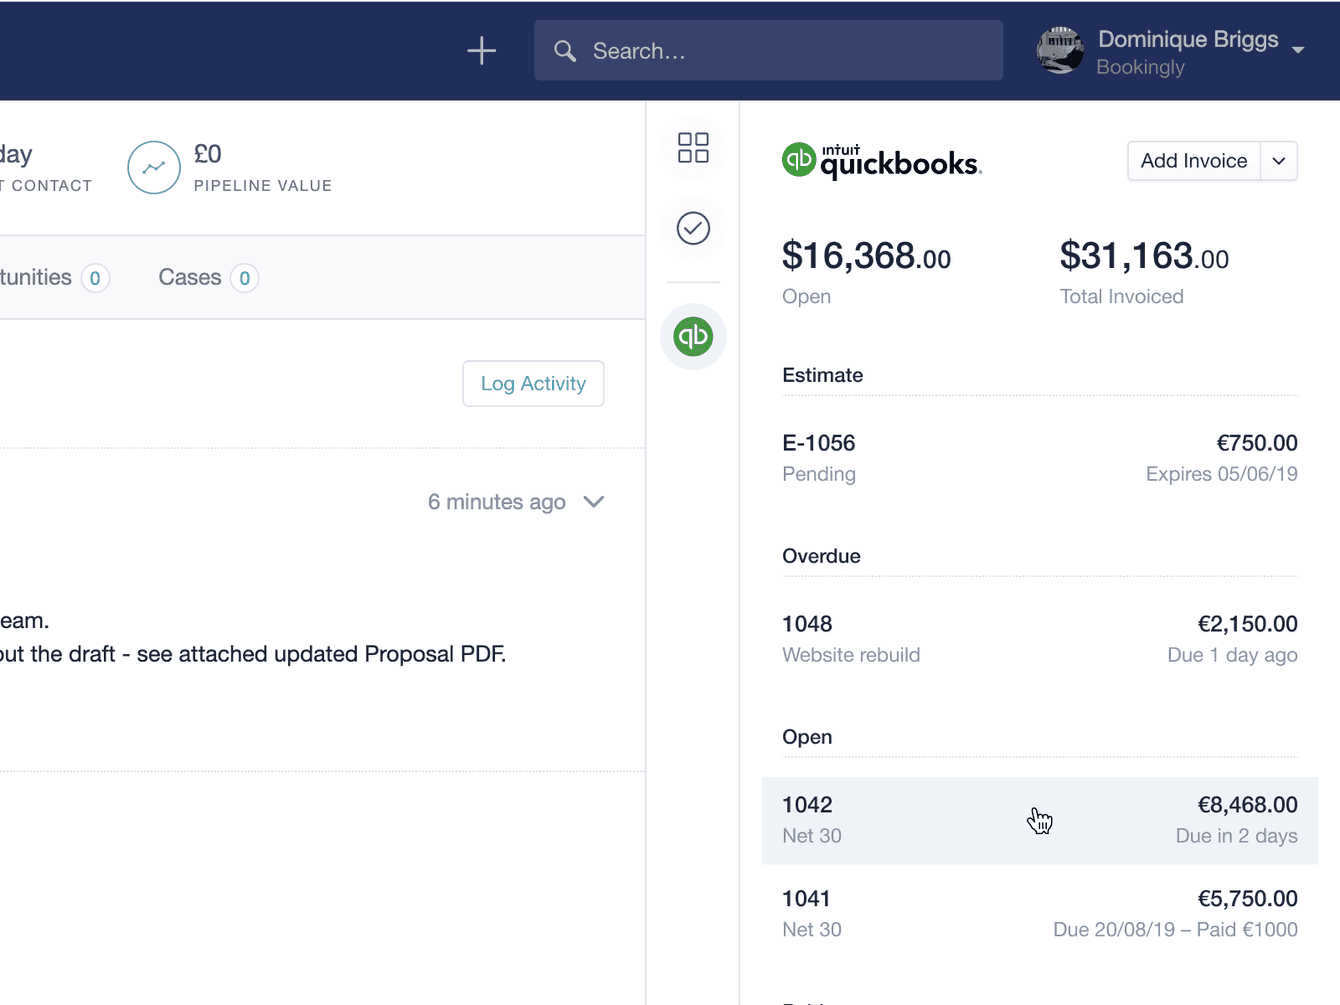This screenshot has height=1005, width=1340.
Task: Open estimate E-1056
Action: [1040, 458]
